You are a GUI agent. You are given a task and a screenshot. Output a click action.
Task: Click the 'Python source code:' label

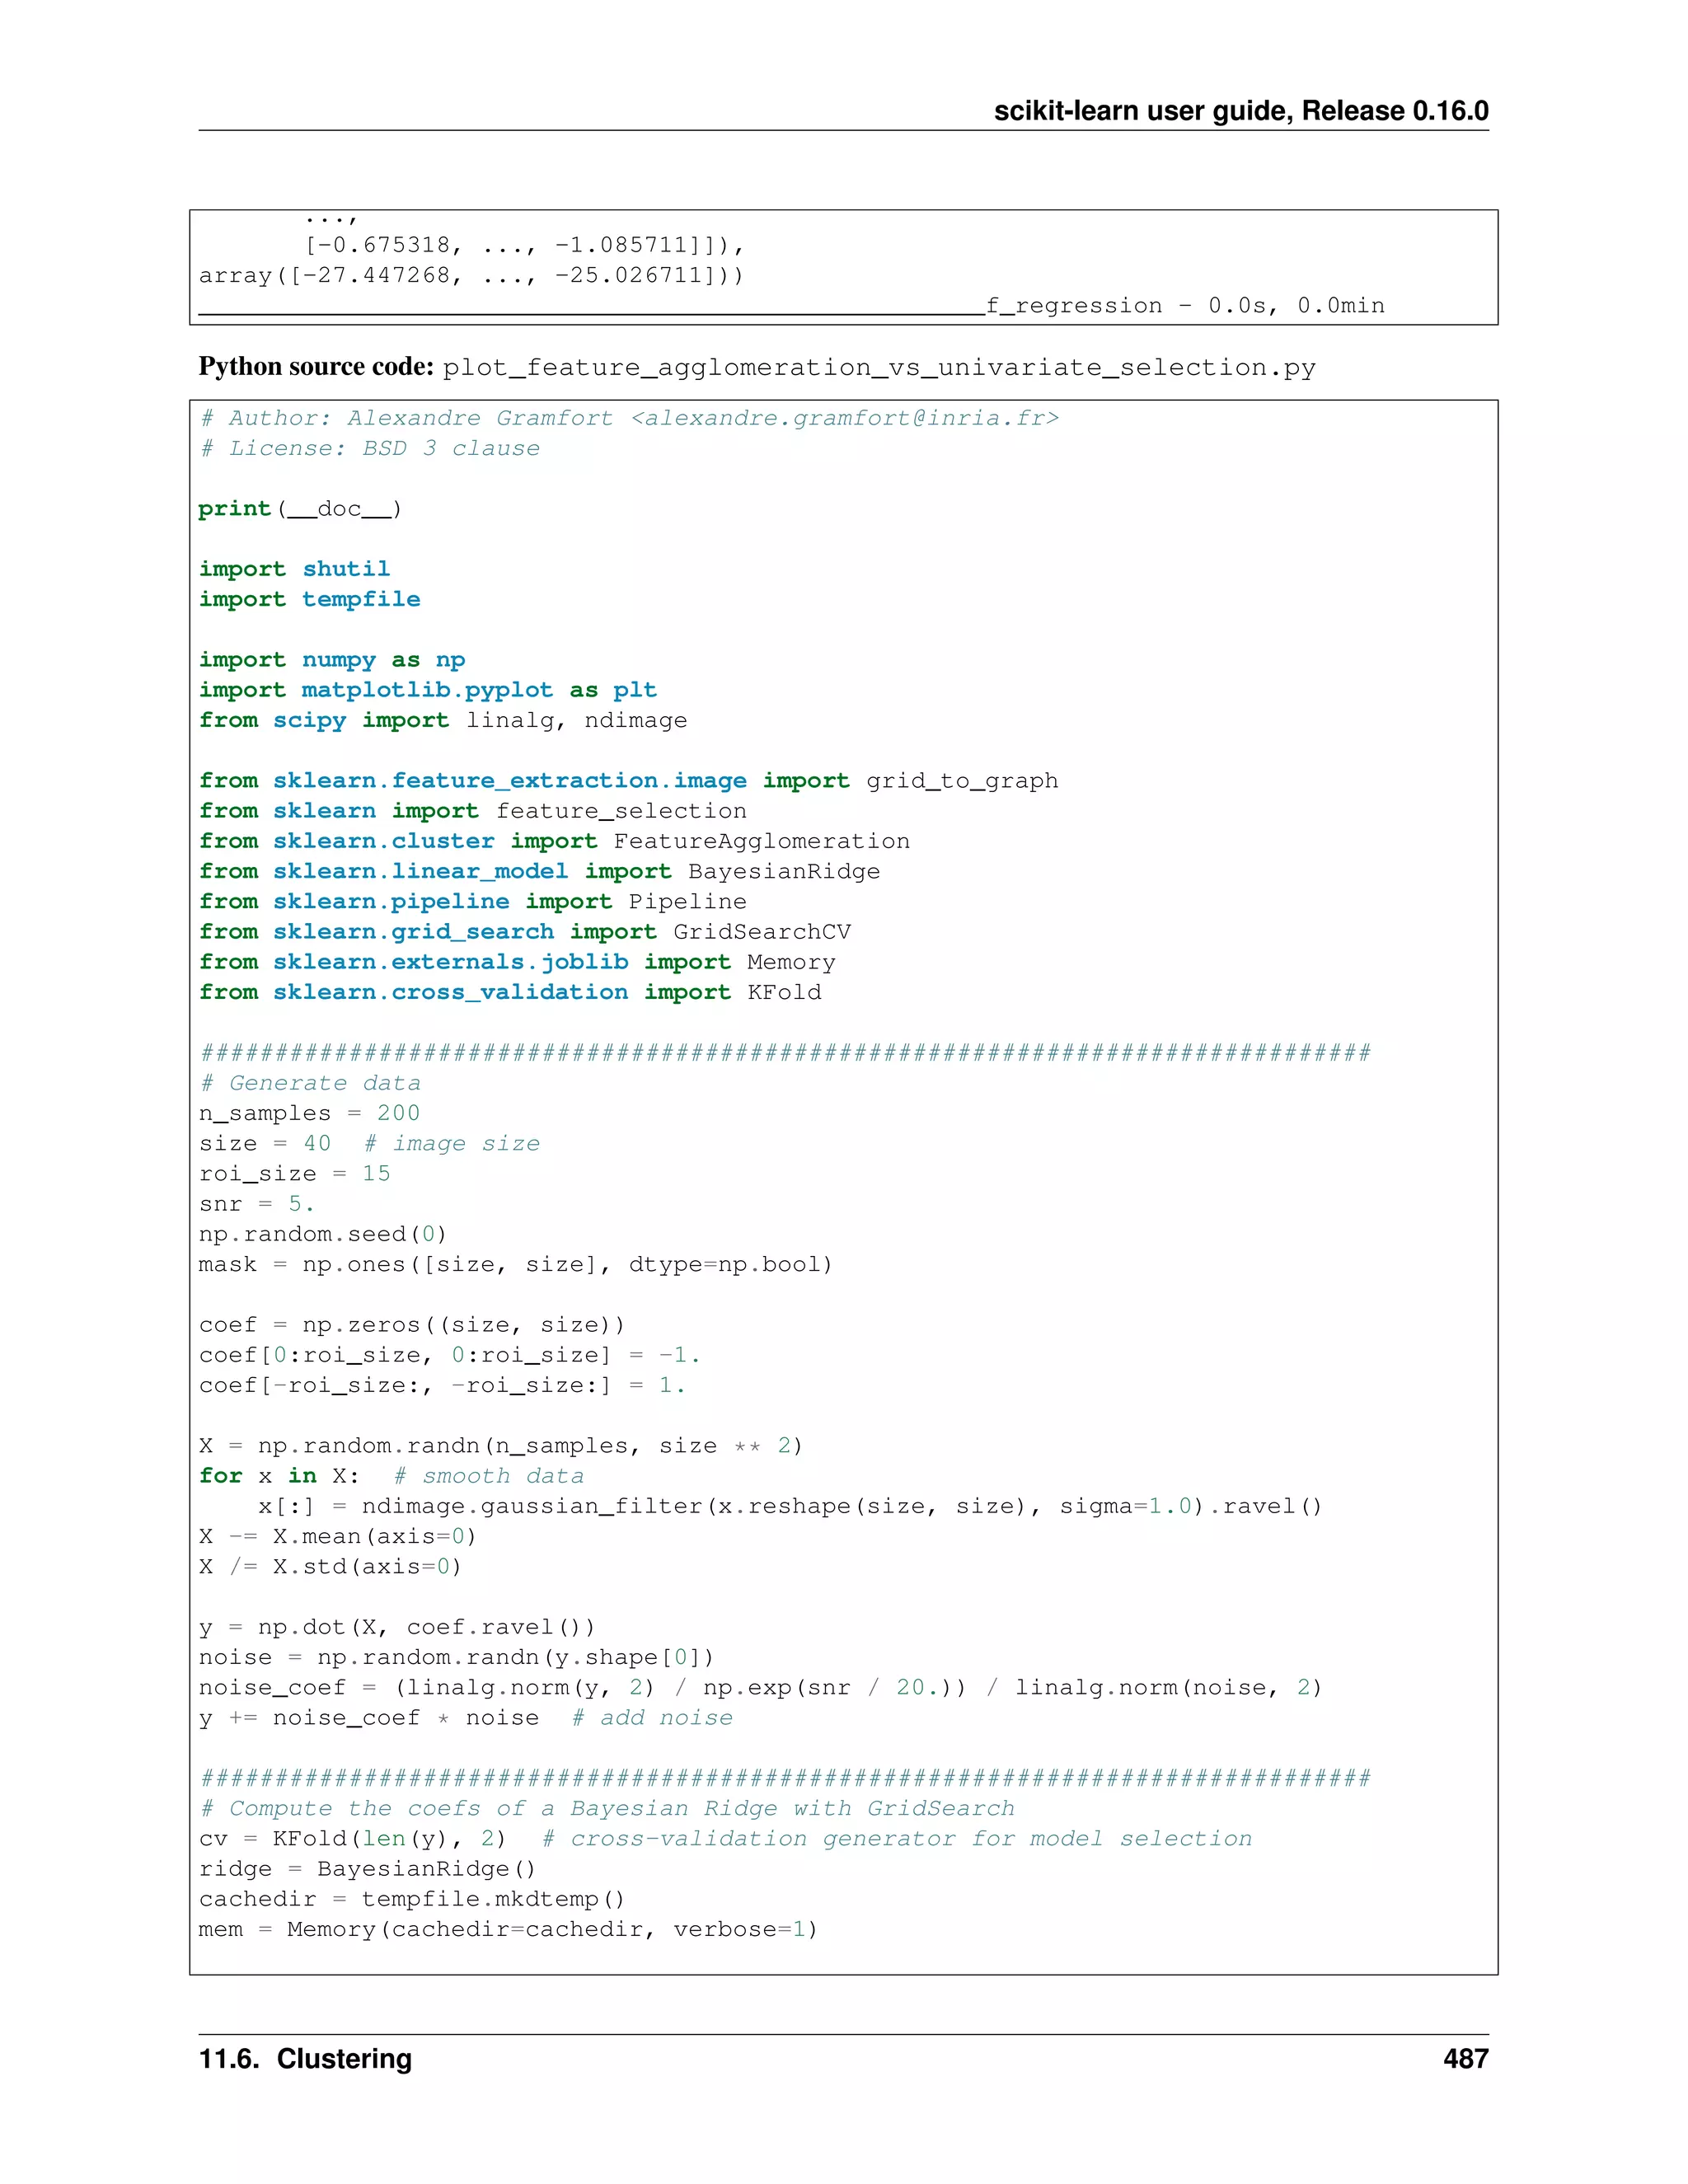click(316, 367)
